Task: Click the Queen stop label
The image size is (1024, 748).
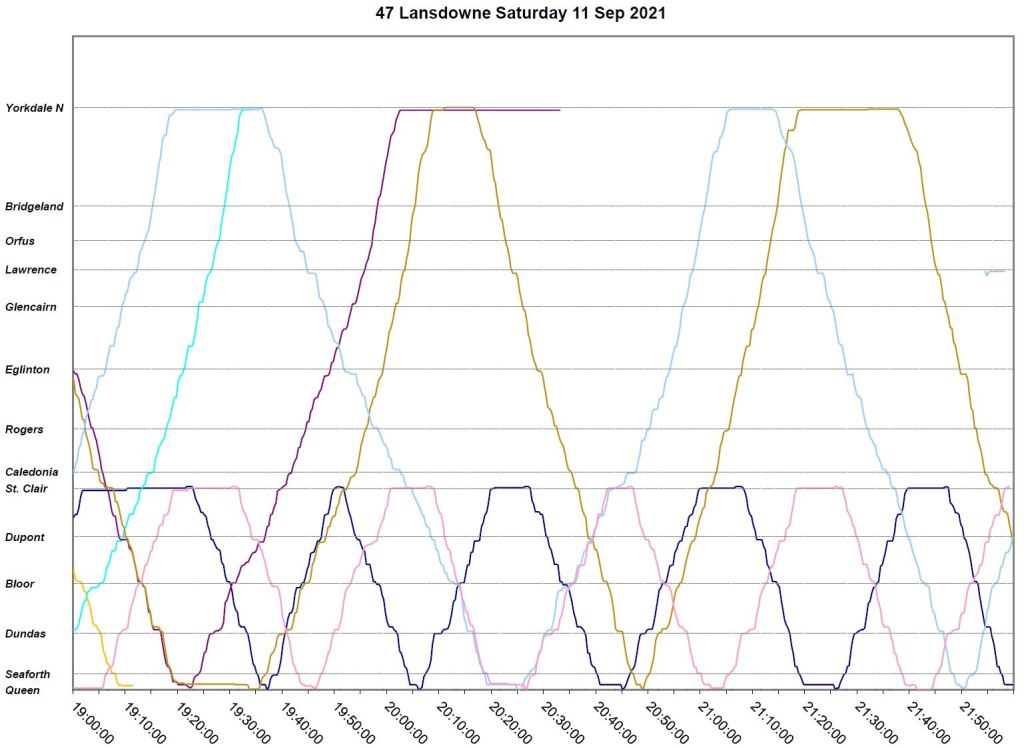Action: click(23, 690)
